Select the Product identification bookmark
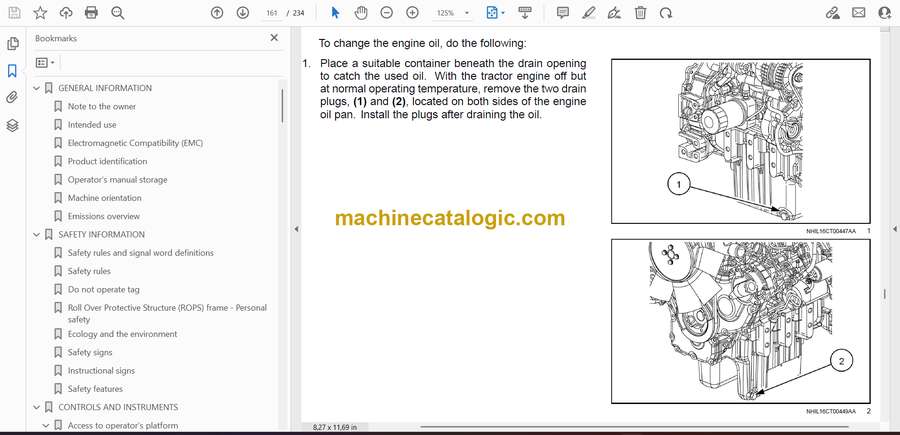The height and width of the screenshot is (435, 900). click(x=107, y=161)
